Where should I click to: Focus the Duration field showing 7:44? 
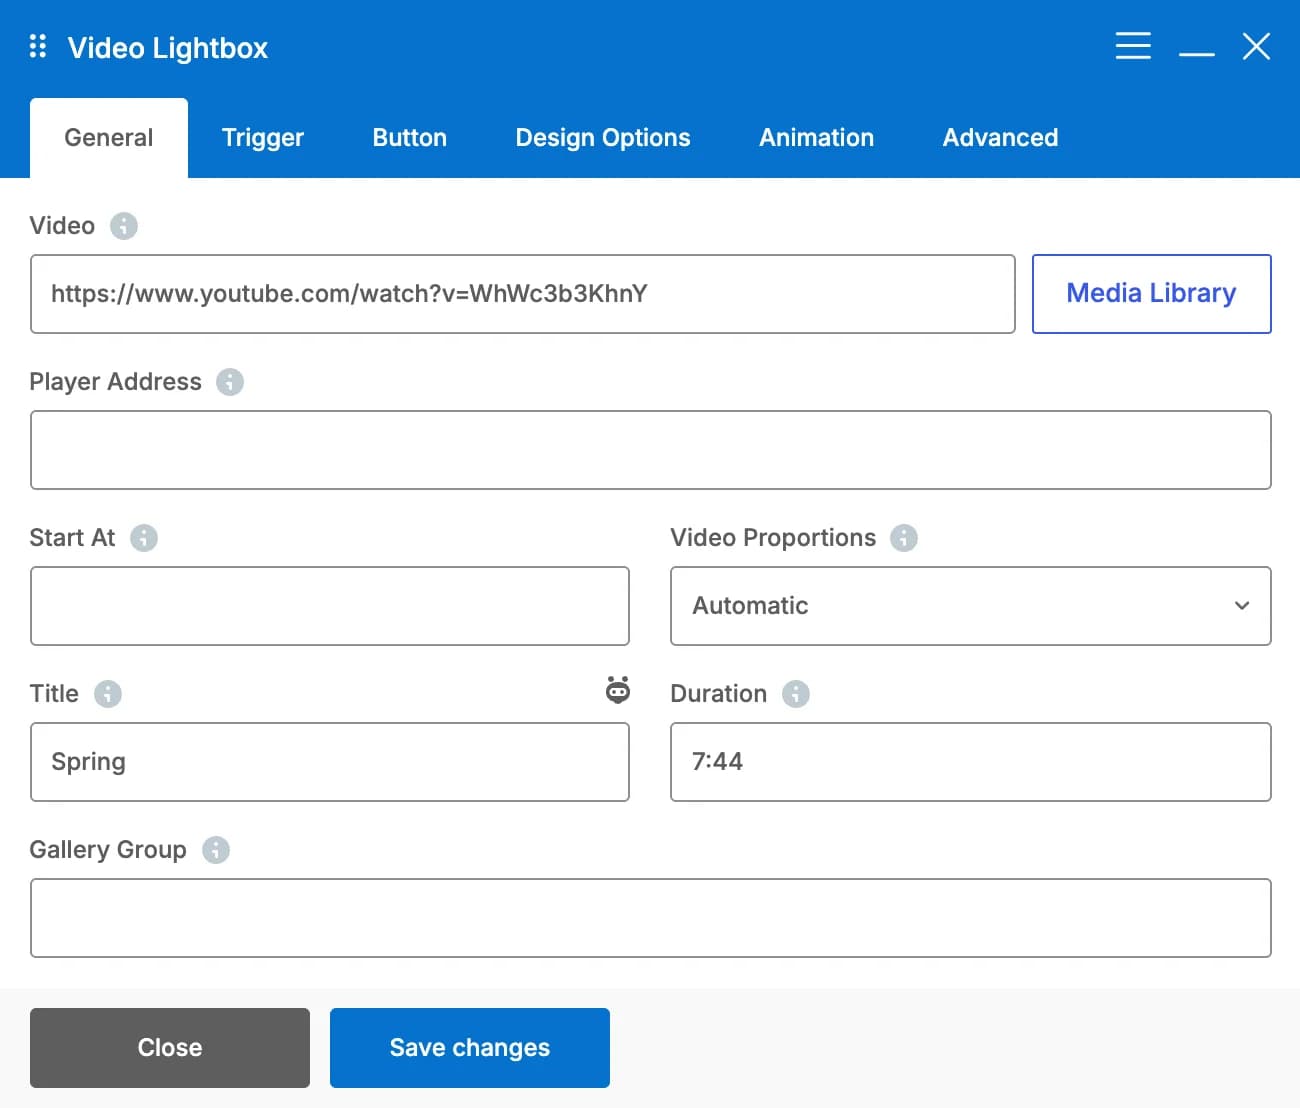(971, 762)
